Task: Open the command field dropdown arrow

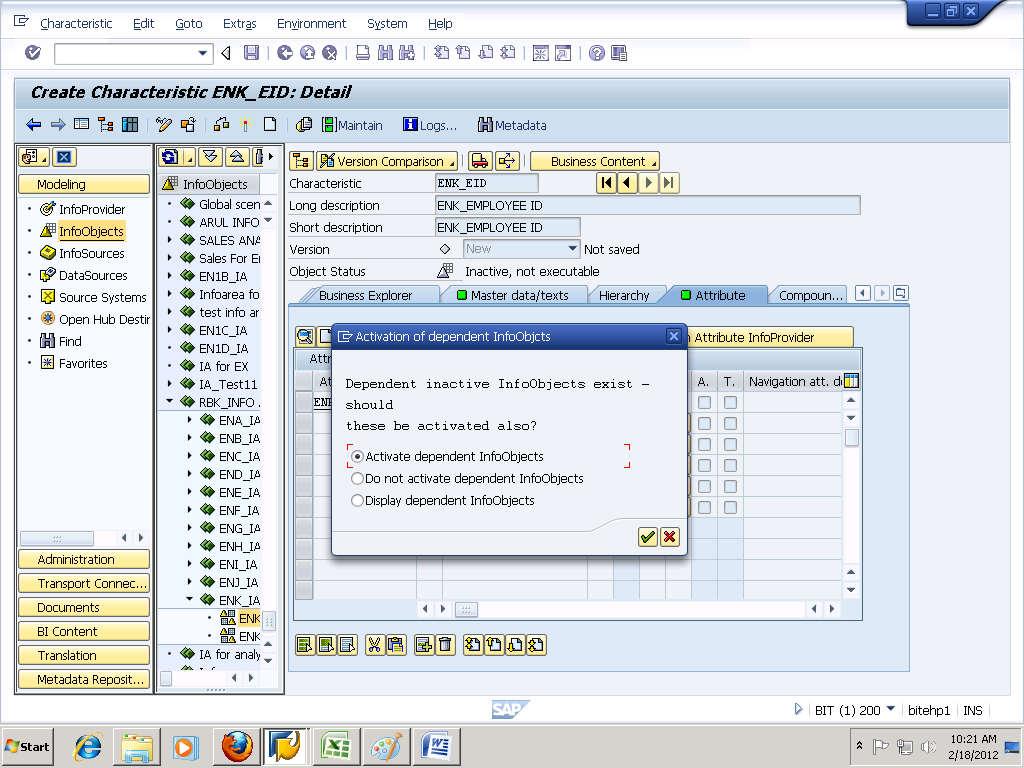Action: pos(202,54)
